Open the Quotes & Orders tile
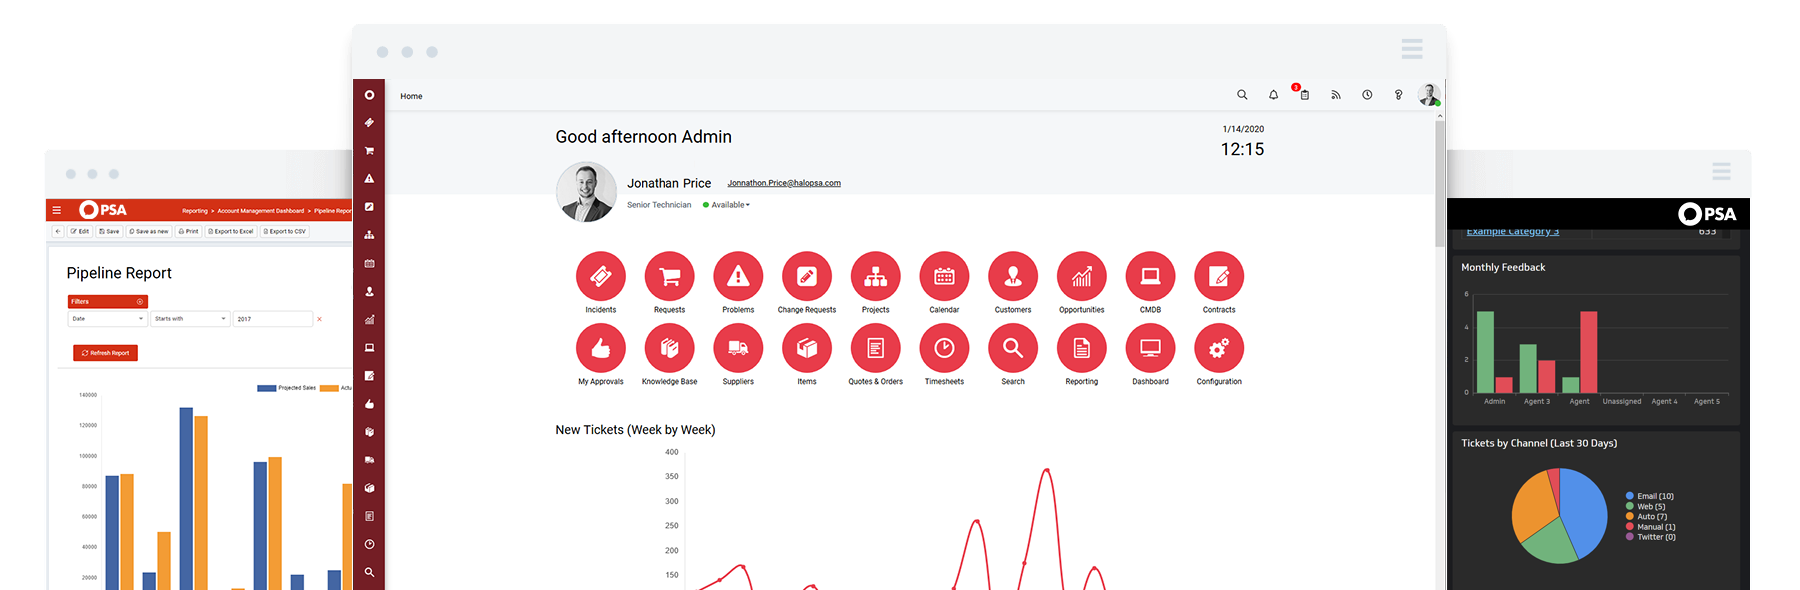The height and width of the screenshot is (590, 1800). (x=875, y=348)
